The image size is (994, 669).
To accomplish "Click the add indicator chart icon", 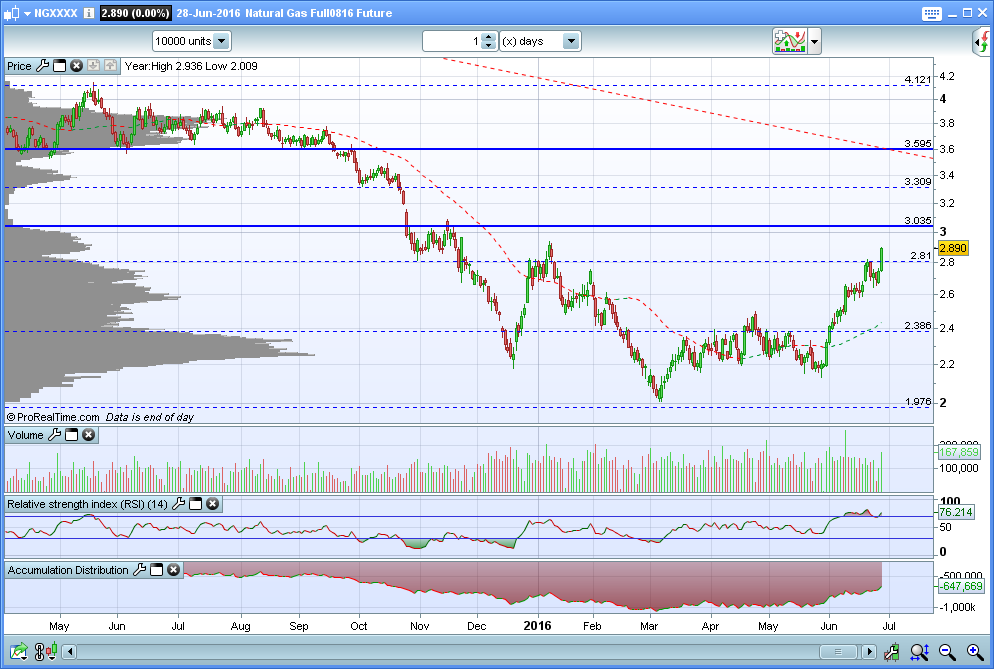I will tap(16, 652).
